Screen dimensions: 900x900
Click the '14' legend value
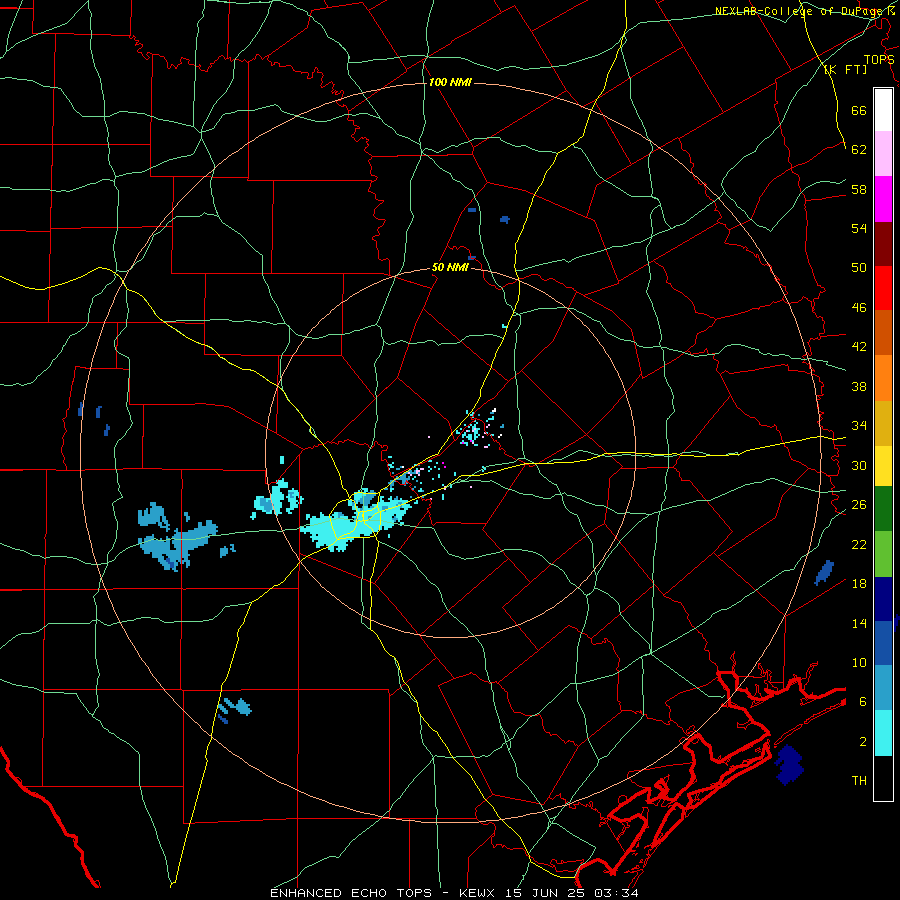point(859,623)
